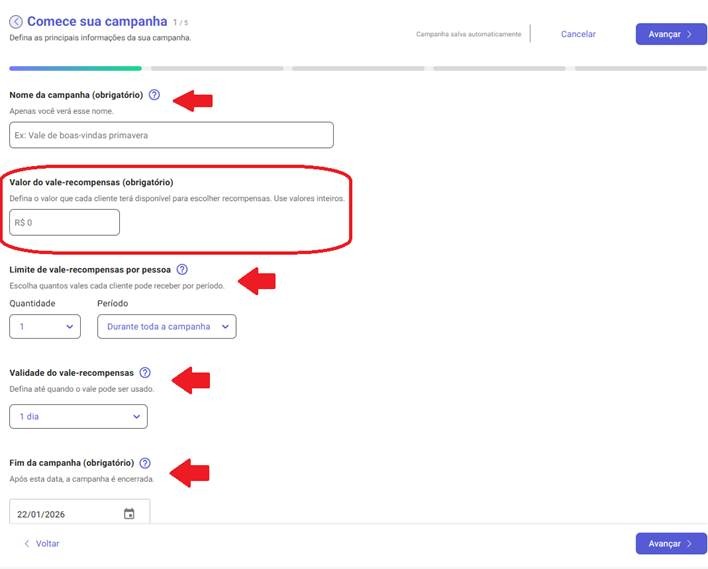Go back using the Voltar link
Viewport: 708px width, 569px height.
(41, 544)
